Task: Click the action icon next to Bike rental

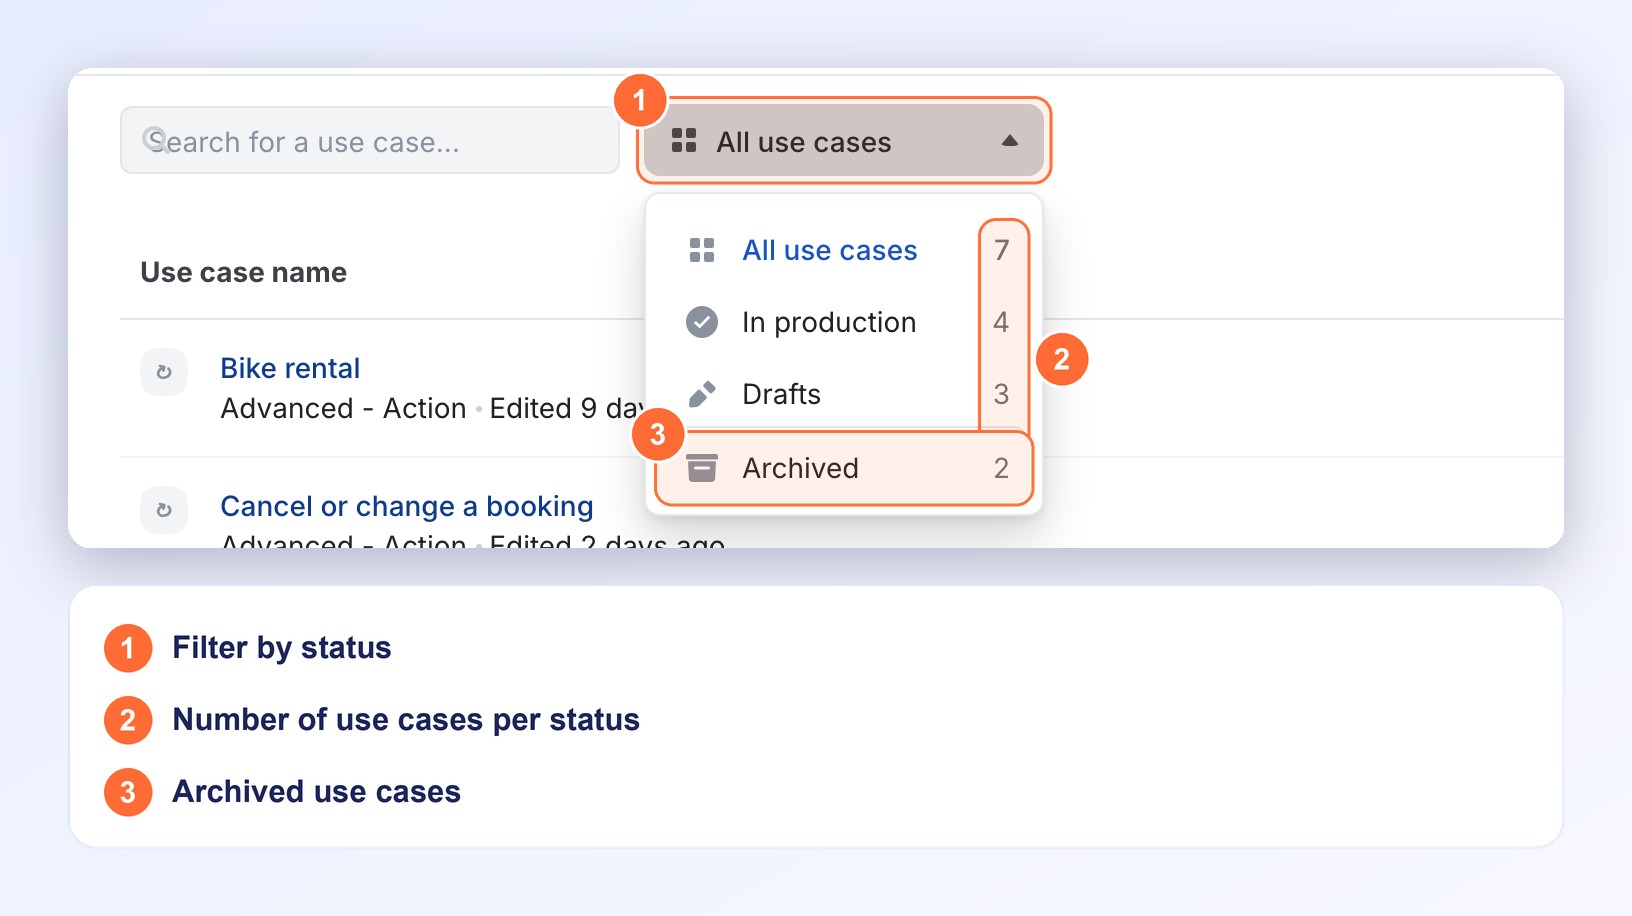Action: [164, 372]
